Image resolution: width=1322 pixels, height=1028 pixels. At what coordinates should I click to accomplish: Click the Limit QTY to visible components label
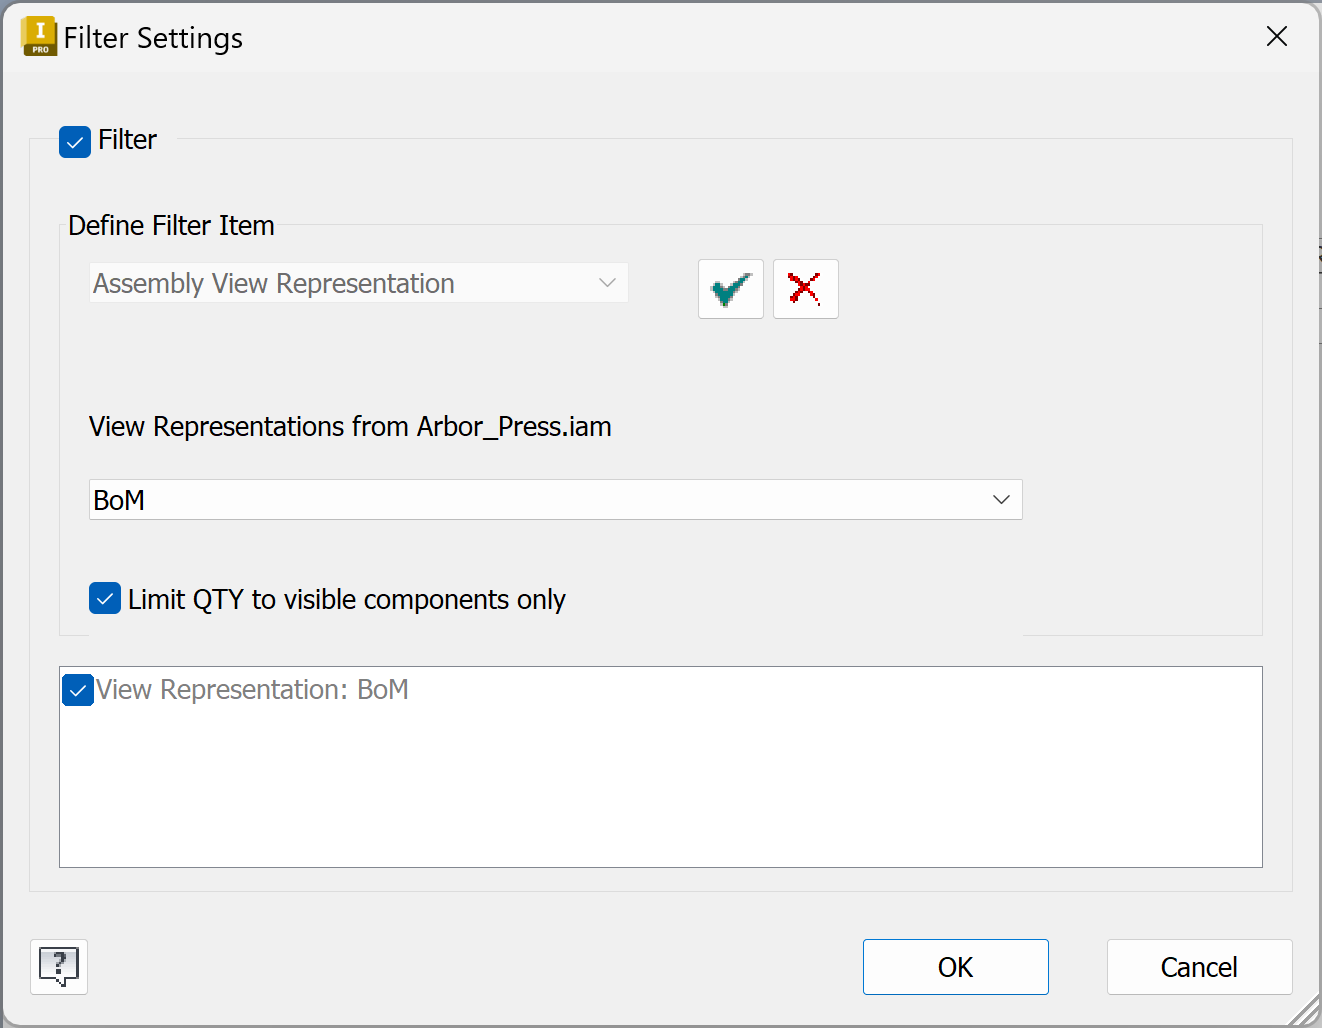coord(346,600)
